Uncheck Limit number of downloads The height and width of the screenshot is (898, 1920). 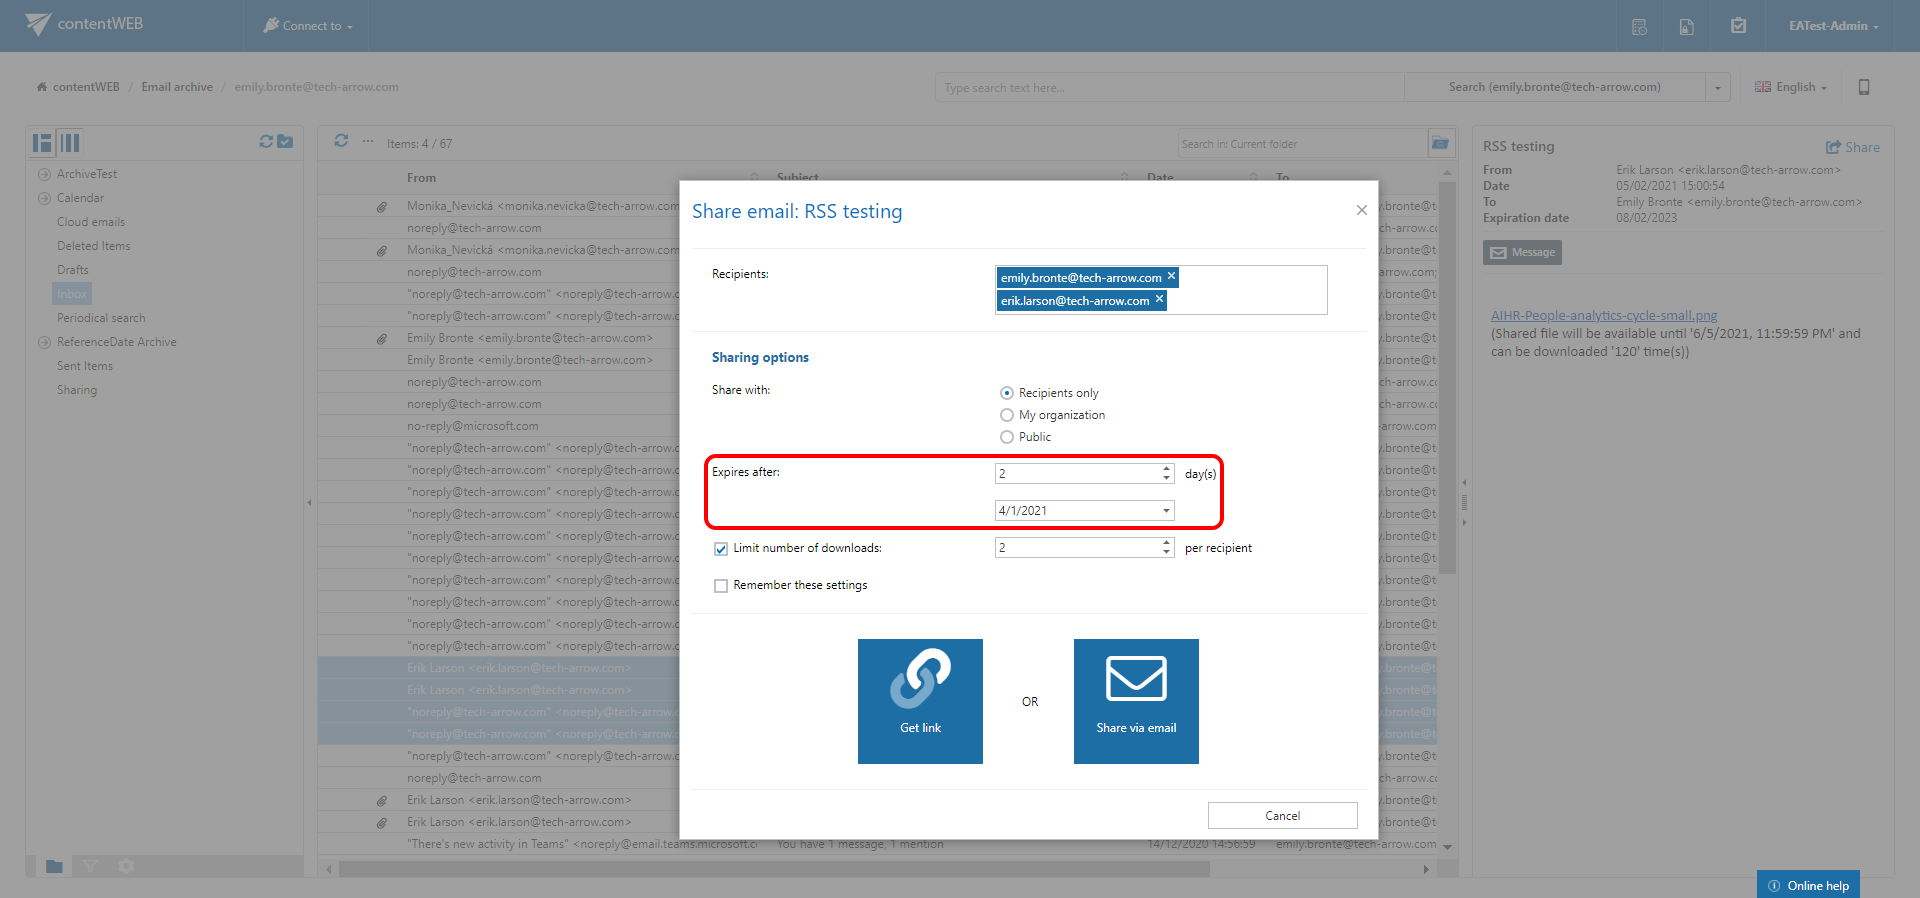click(x=721, y=549)
